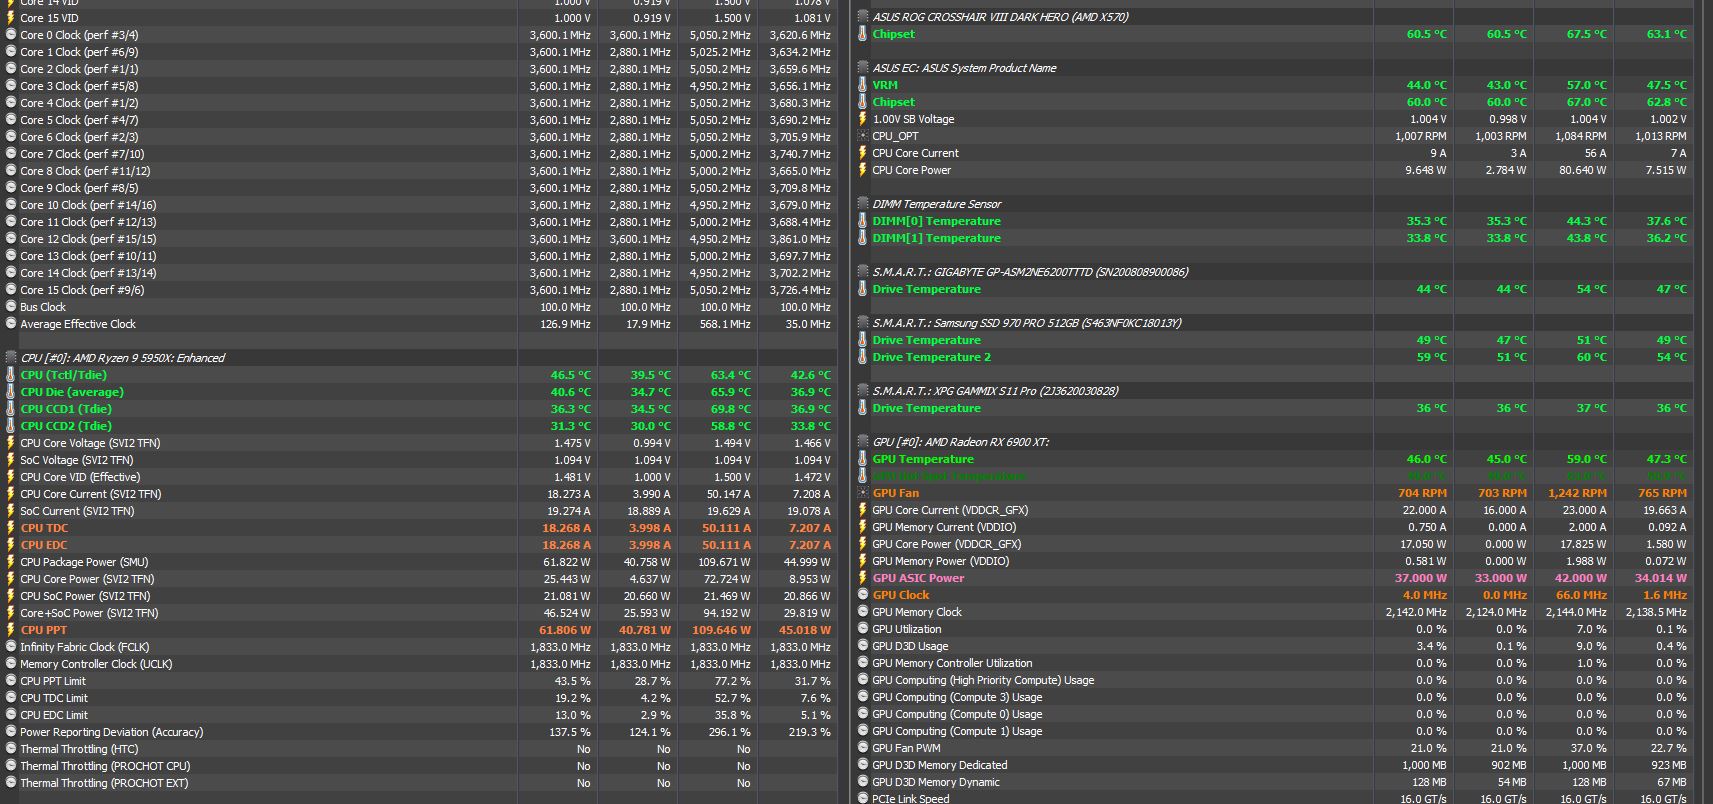
Task: Click the thermometer icon beside VRM
Action: tap(863, 85)
